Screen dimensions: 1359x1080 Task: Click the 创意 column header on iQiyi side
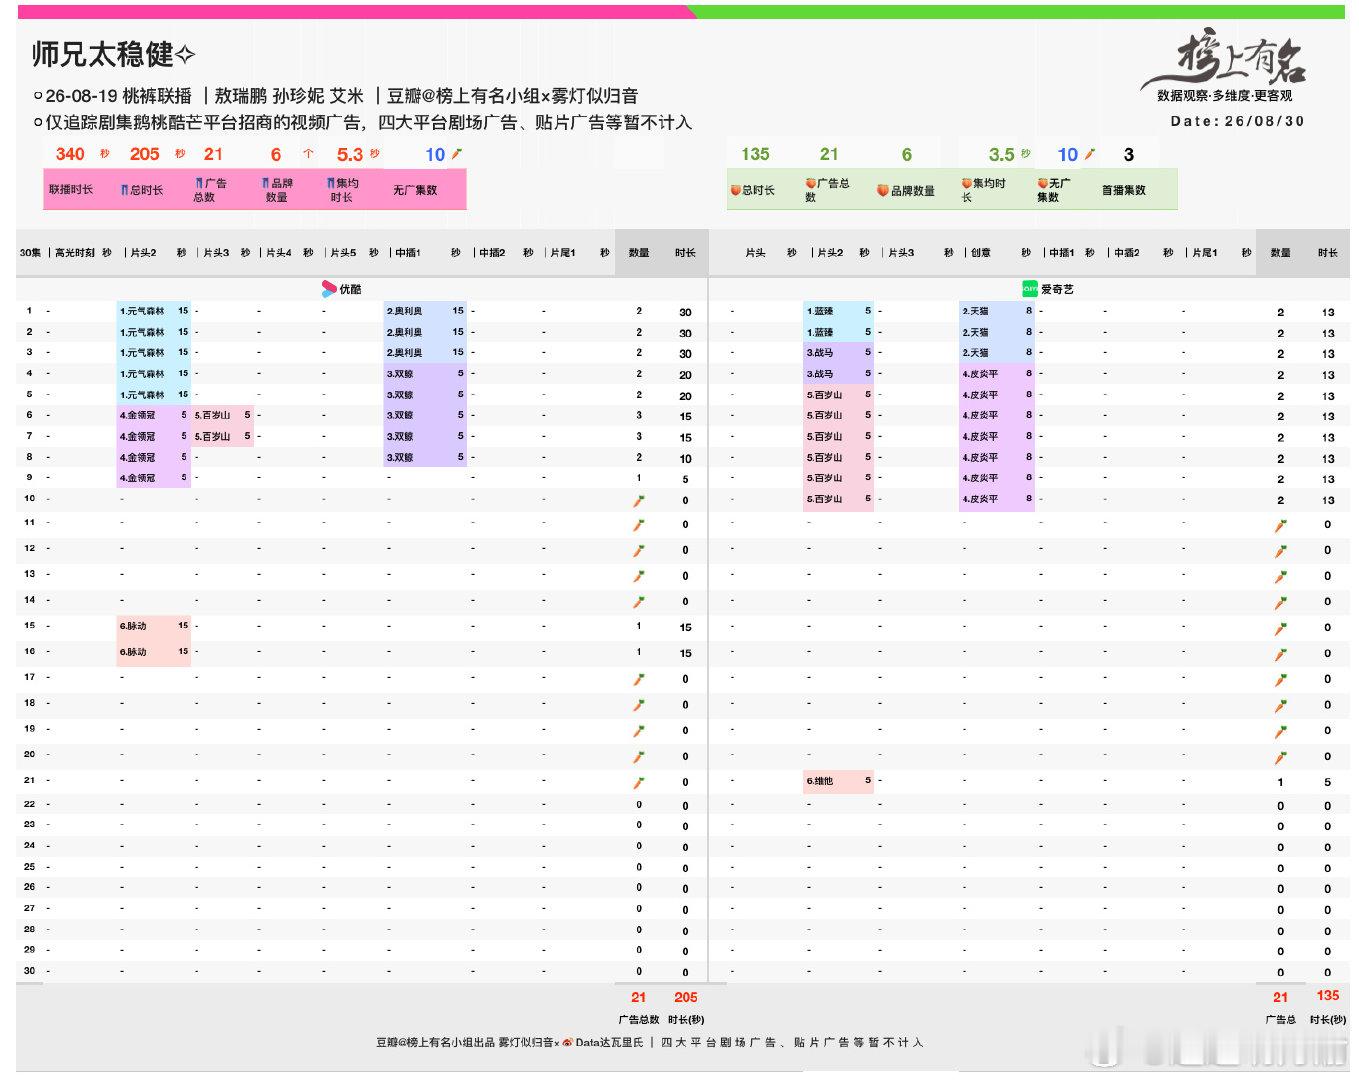(x=981, y=253)
